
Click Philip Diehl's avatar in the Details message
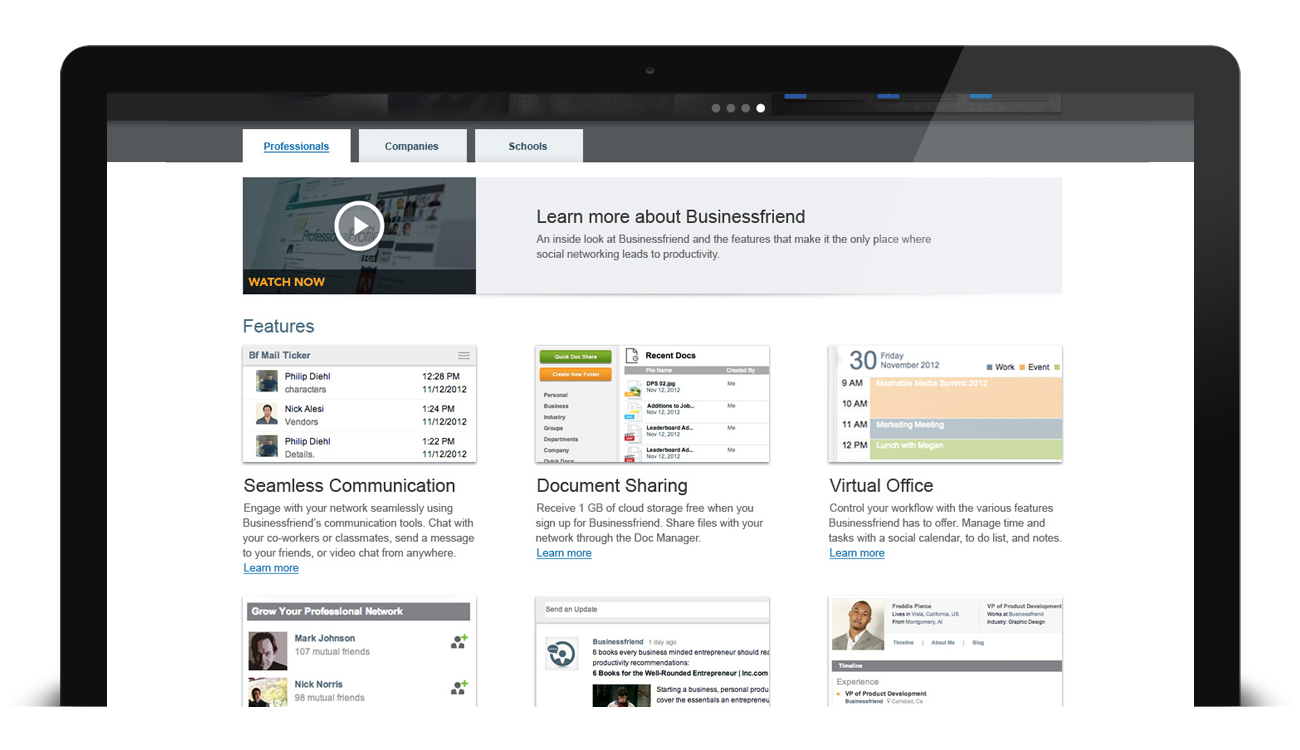[266, 446]
